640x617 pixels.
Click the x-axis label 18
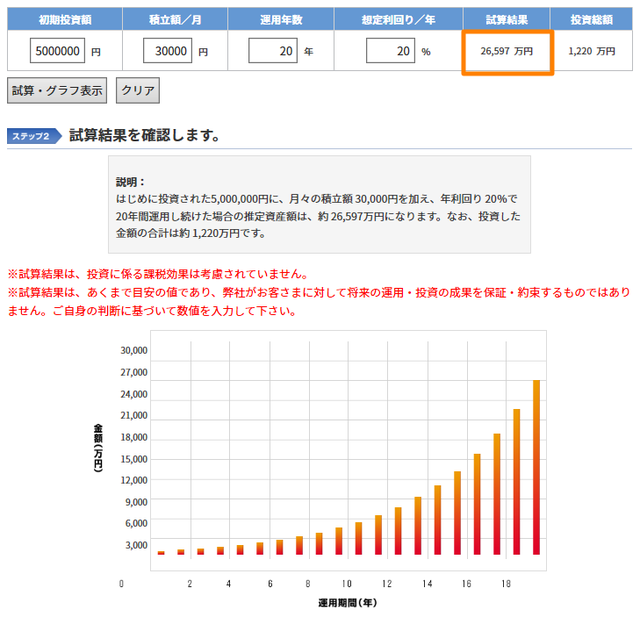506,584
